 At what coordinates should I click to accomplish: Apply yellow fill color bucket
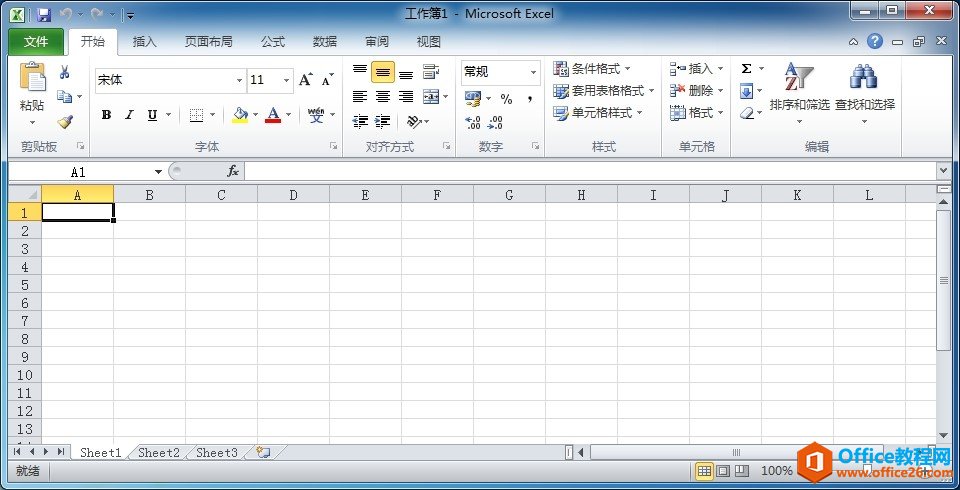pos(240,115)
